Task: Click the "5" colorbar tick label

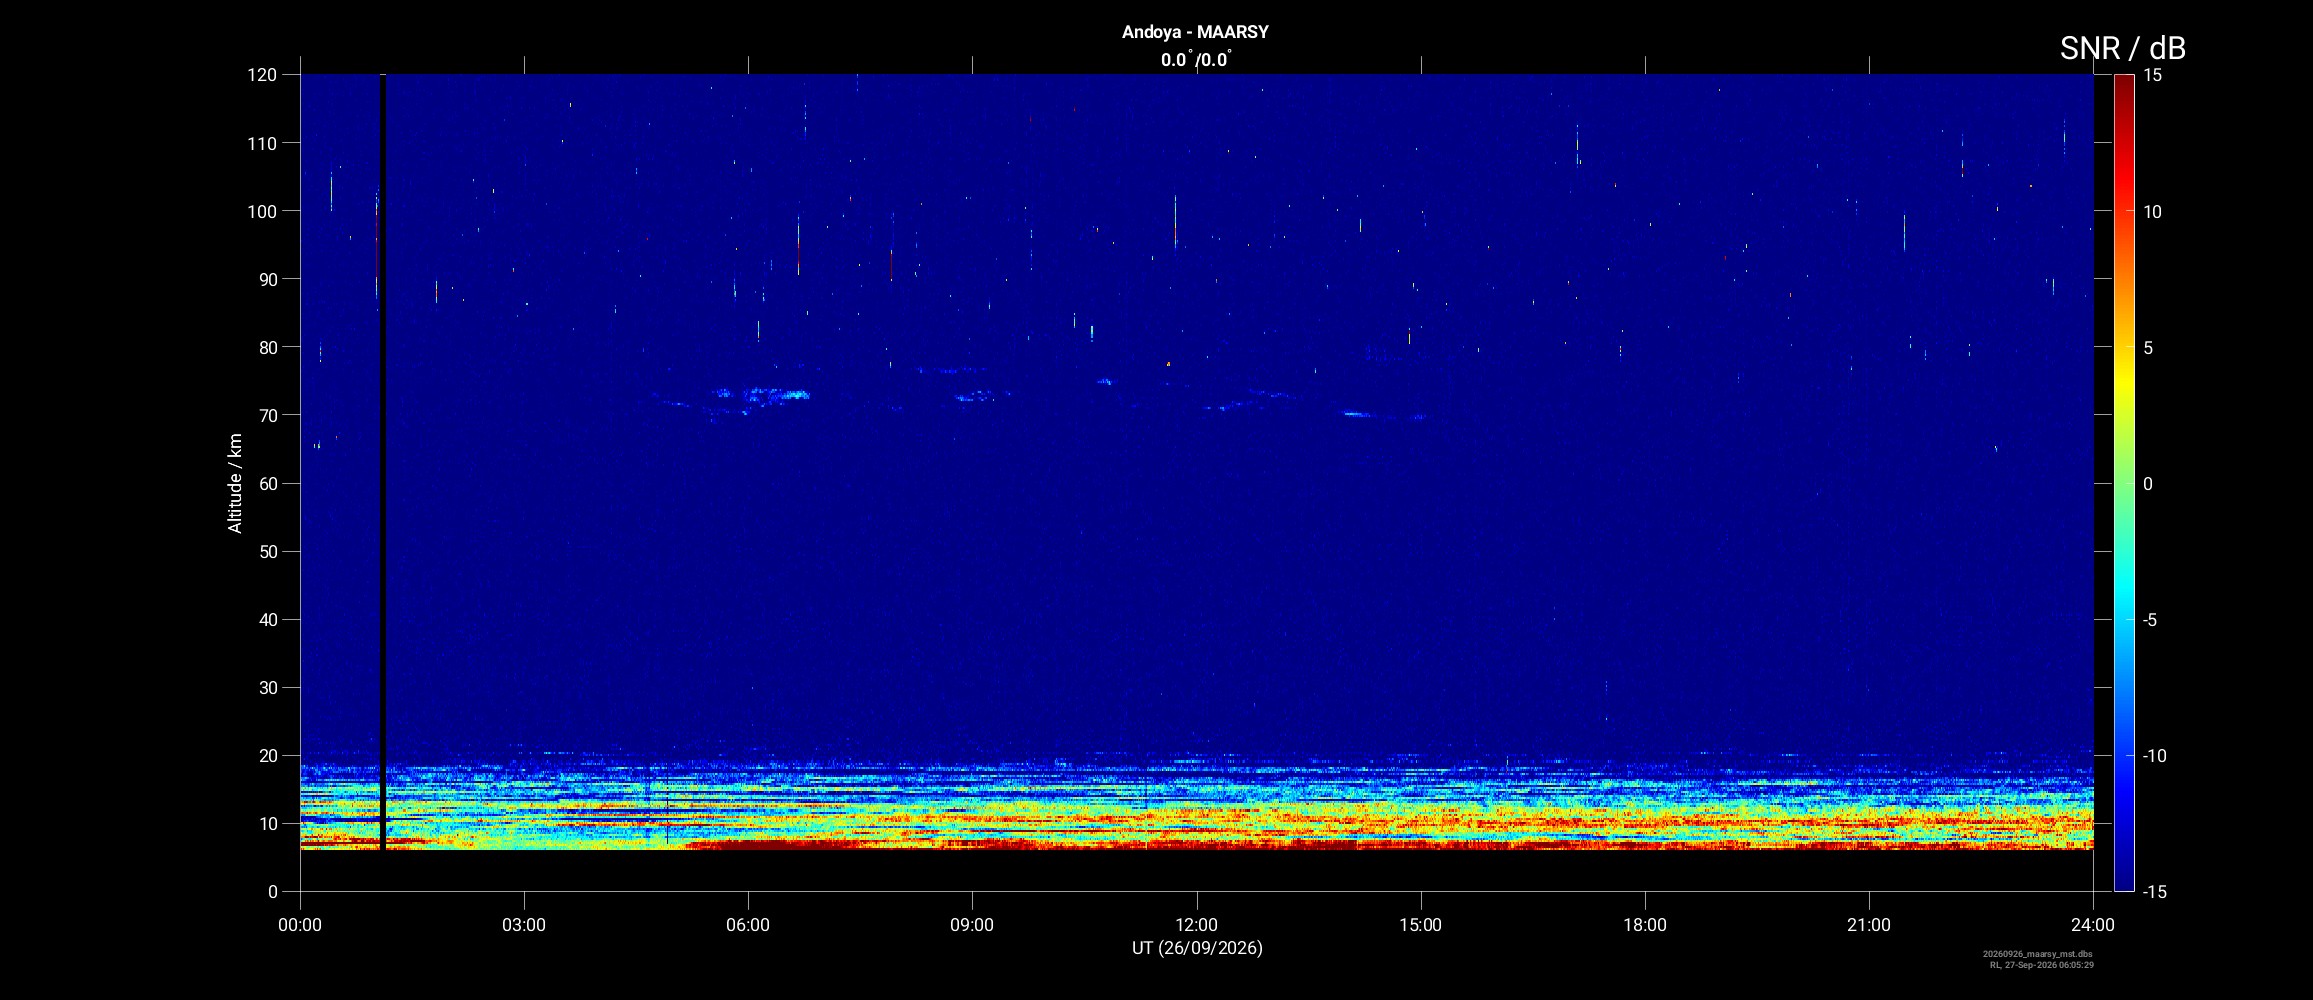Action: [2148, 348]
